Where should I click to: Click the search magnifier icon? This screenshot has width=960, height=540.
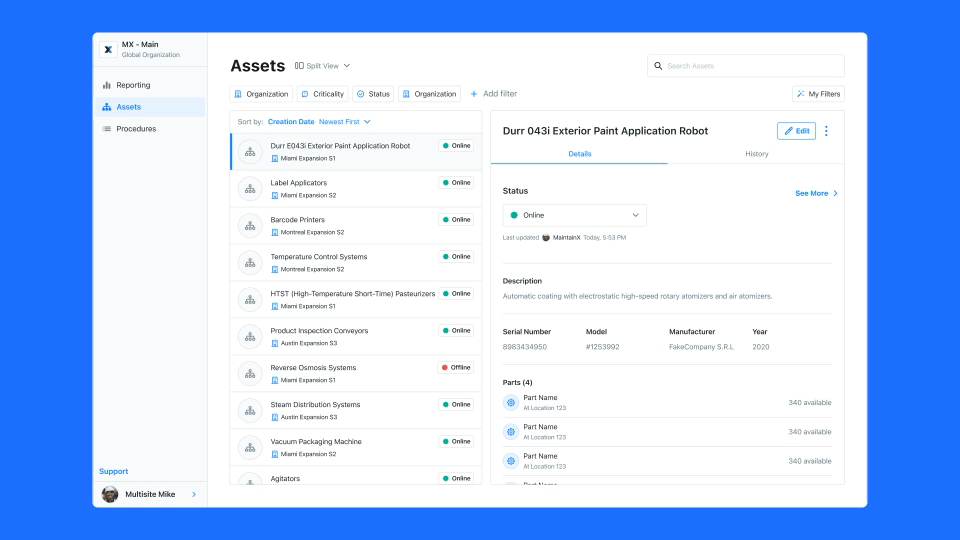[x=658, y=66]
